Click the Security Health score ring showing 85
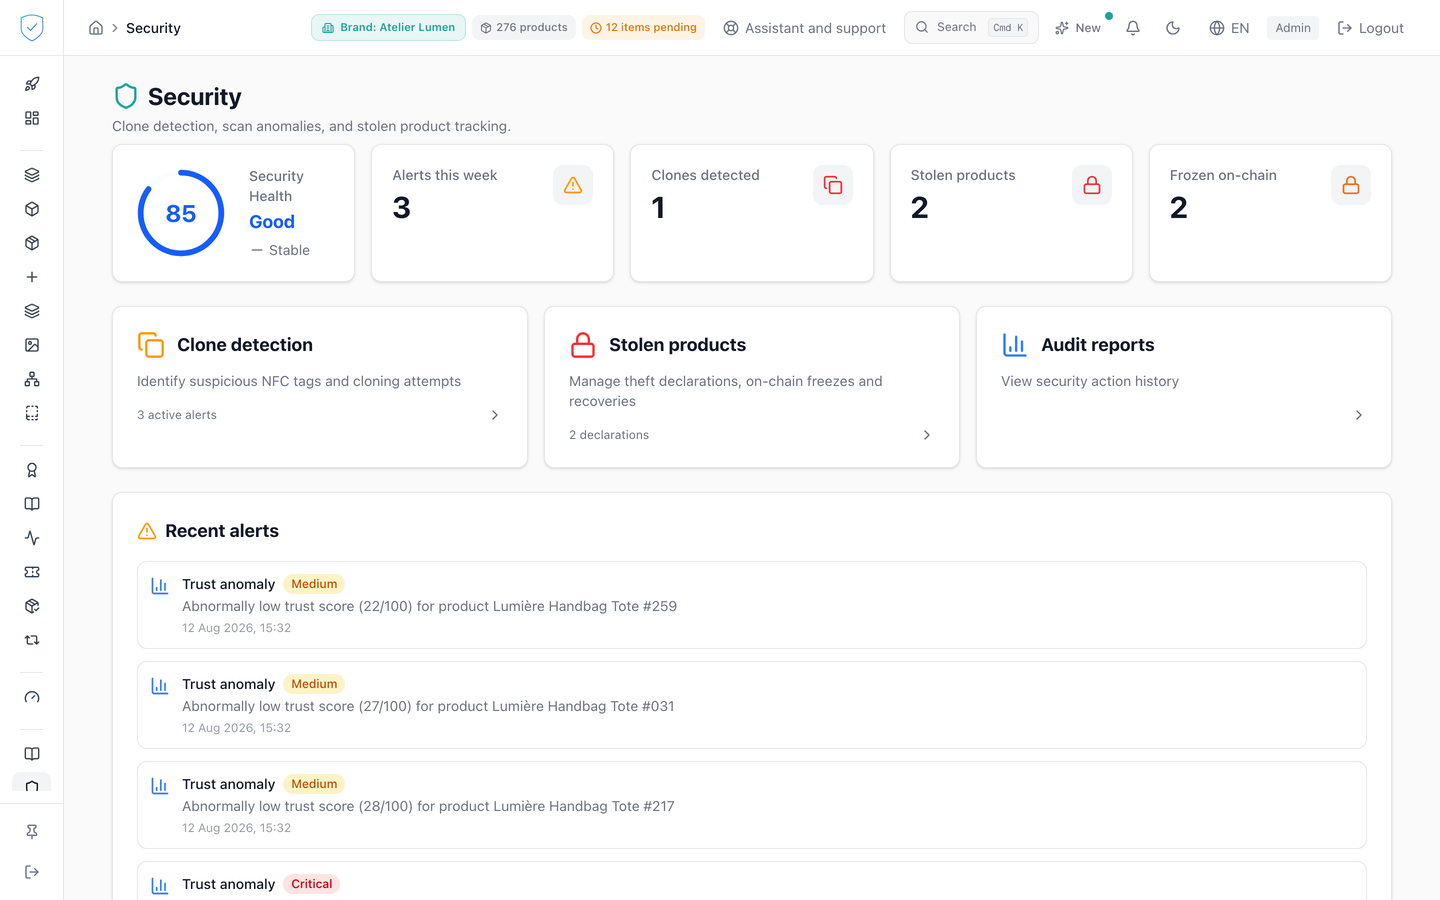1440x900 pixels. [181, 213]
